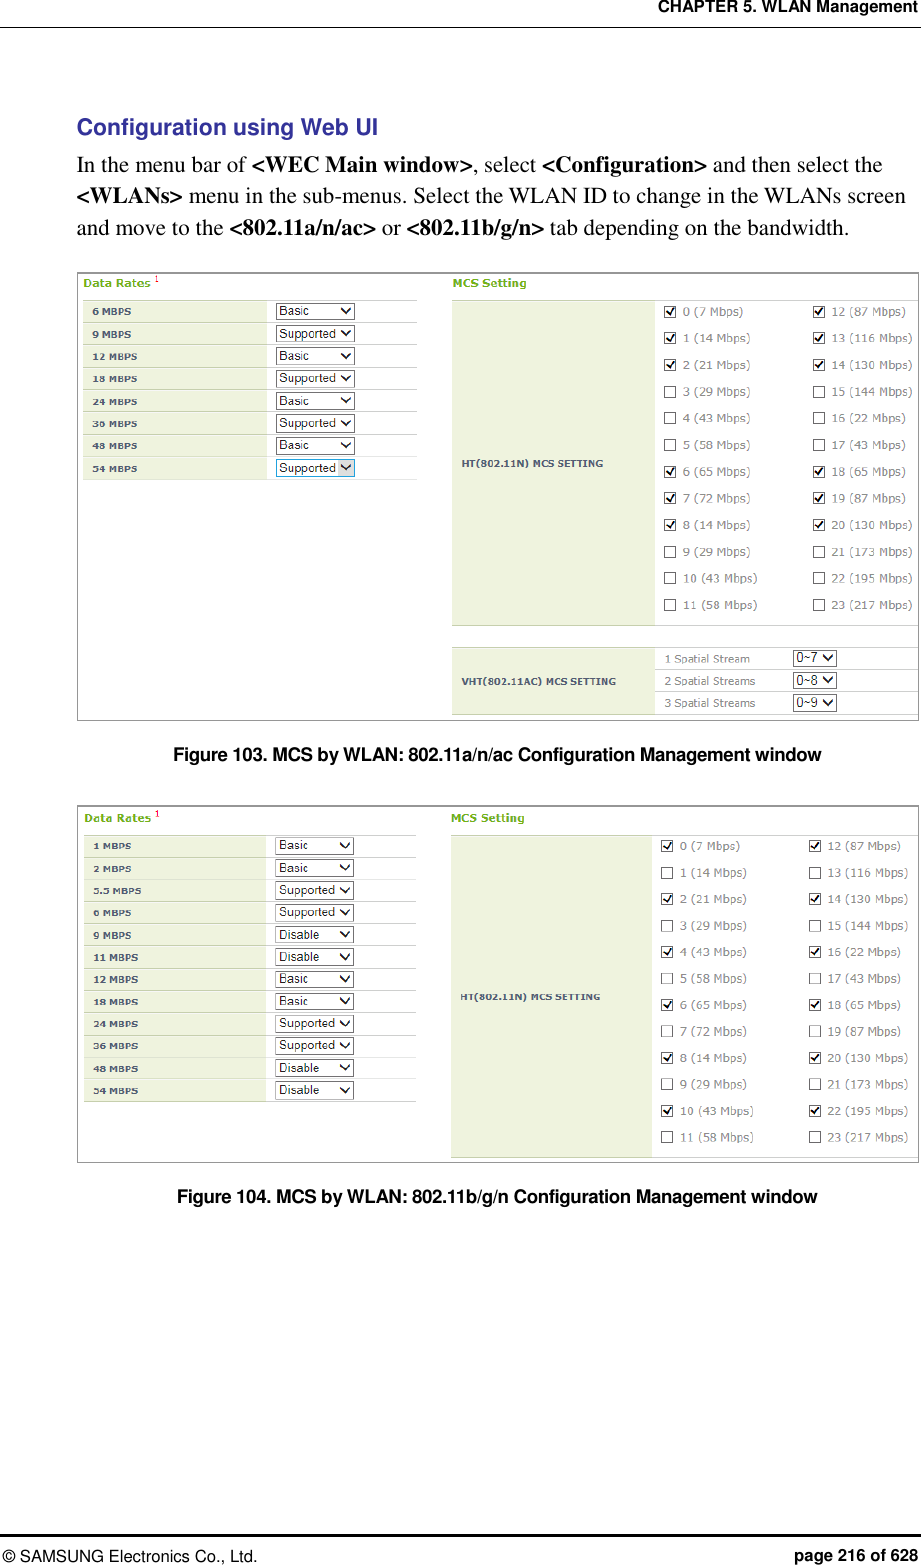Check MCS 11 (58 Mbps) in Figure 104
The height and width of the screenshot is (1565, 921).
coord(667,1137)
